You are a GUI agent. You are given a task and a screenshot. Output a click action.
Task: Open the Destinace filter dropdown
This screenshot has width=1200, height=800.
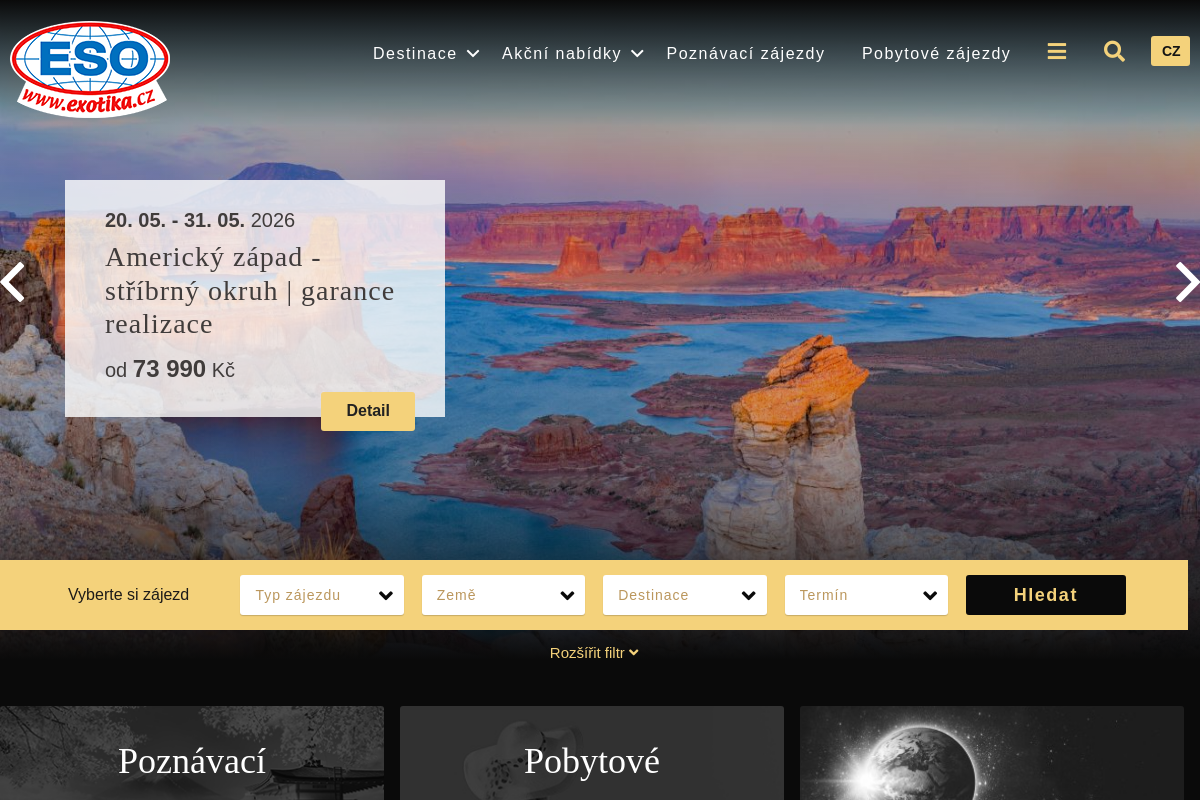685,595
